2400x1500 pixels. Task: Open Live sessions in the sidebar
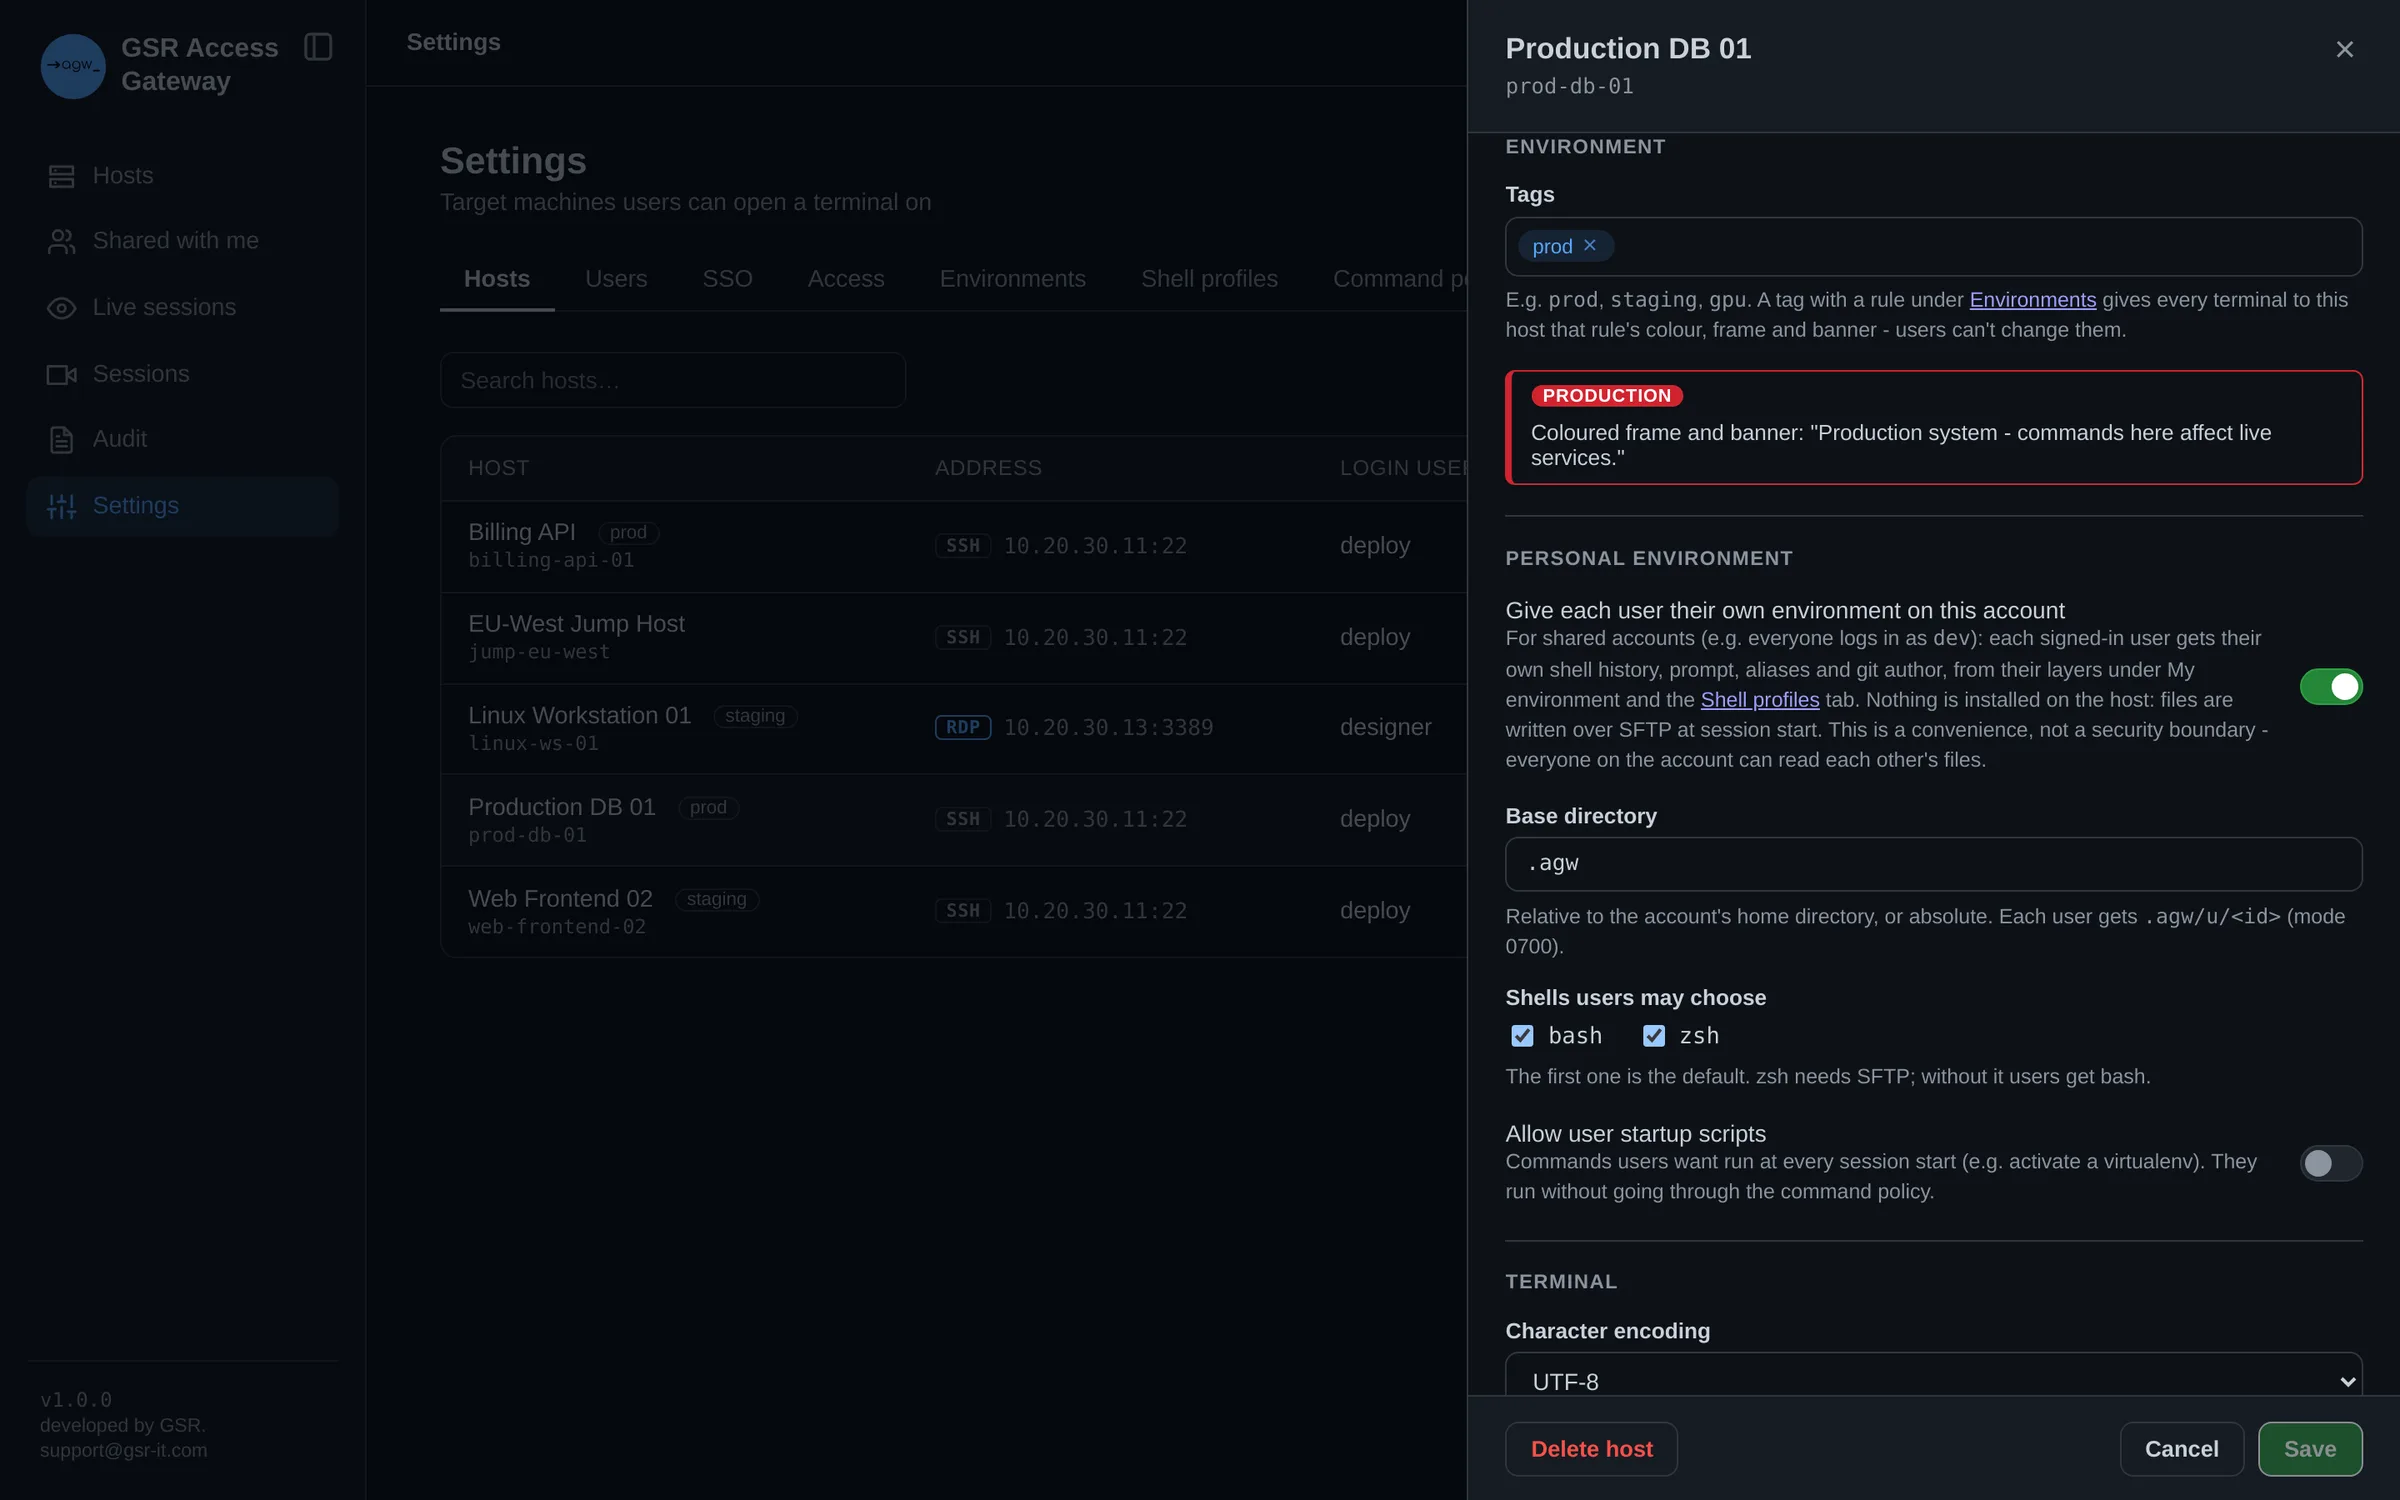click(x=182, y=308)
